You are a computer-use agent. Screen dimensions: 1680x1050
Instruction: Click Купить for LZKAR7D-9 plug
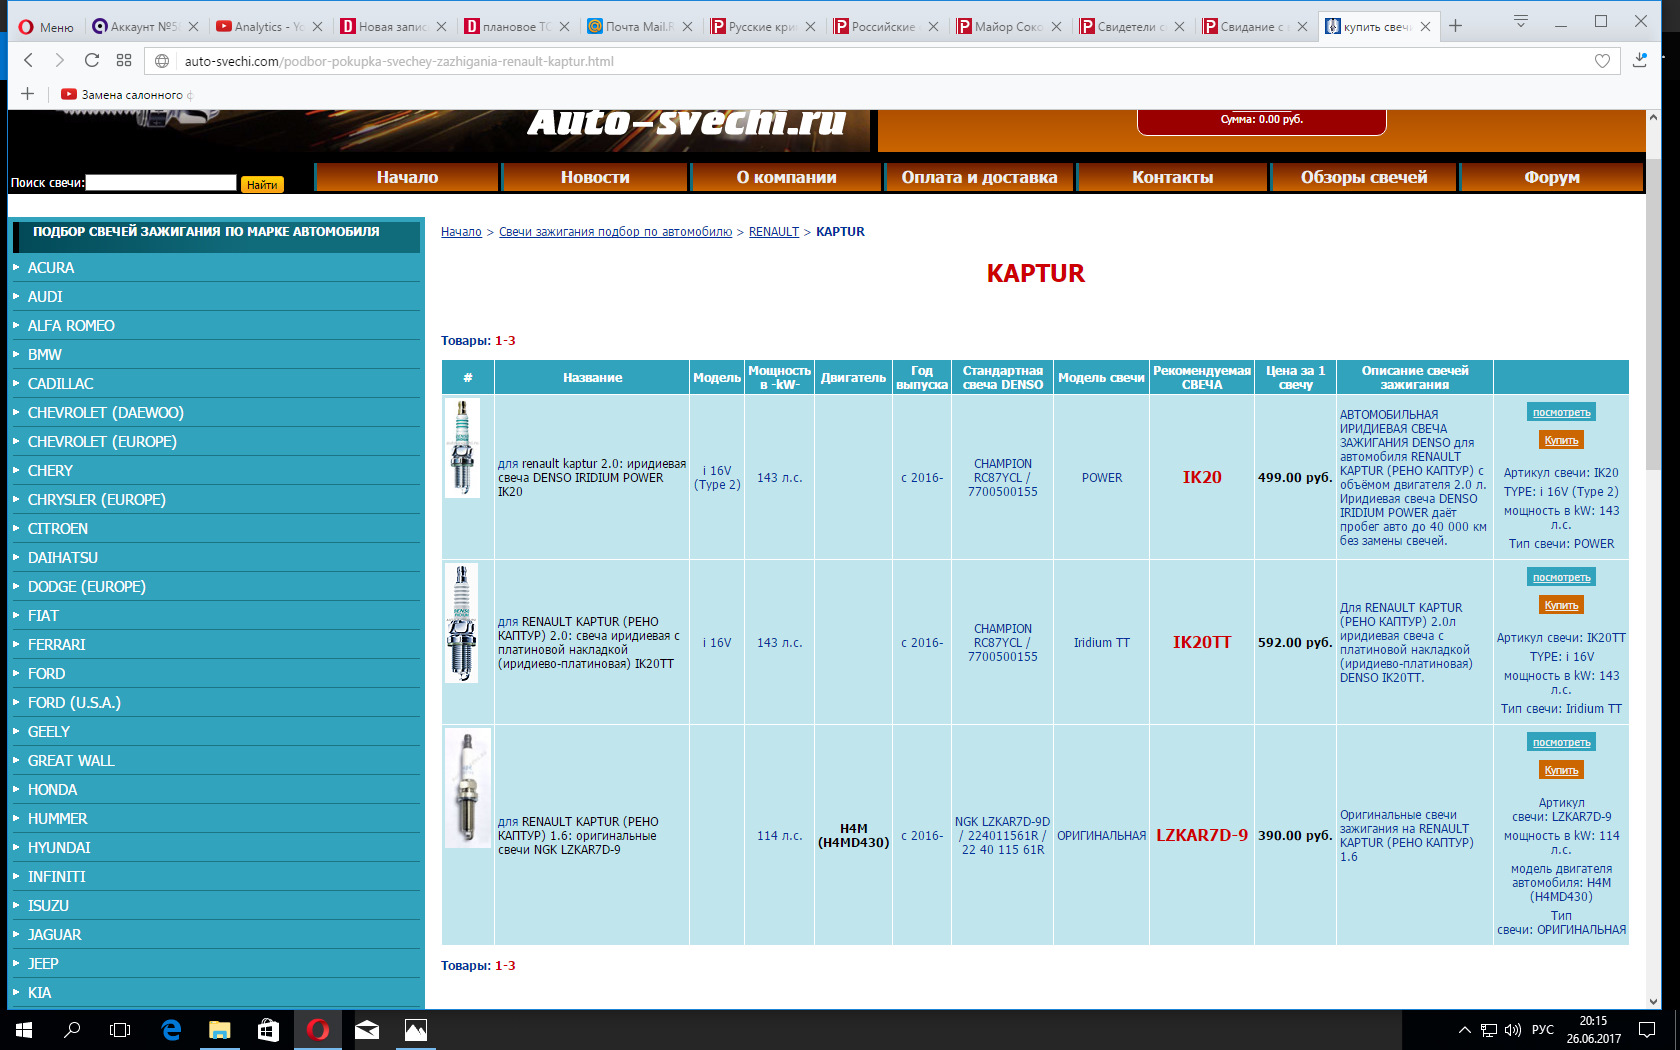coord(1561,770)
